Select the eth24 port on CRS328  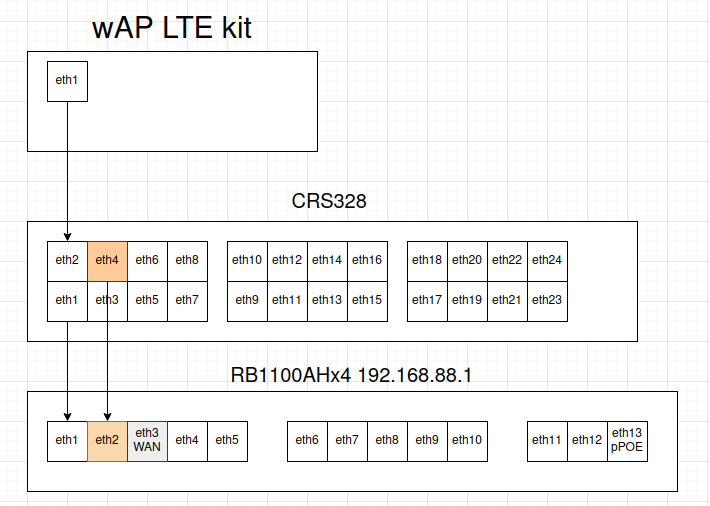547,261
